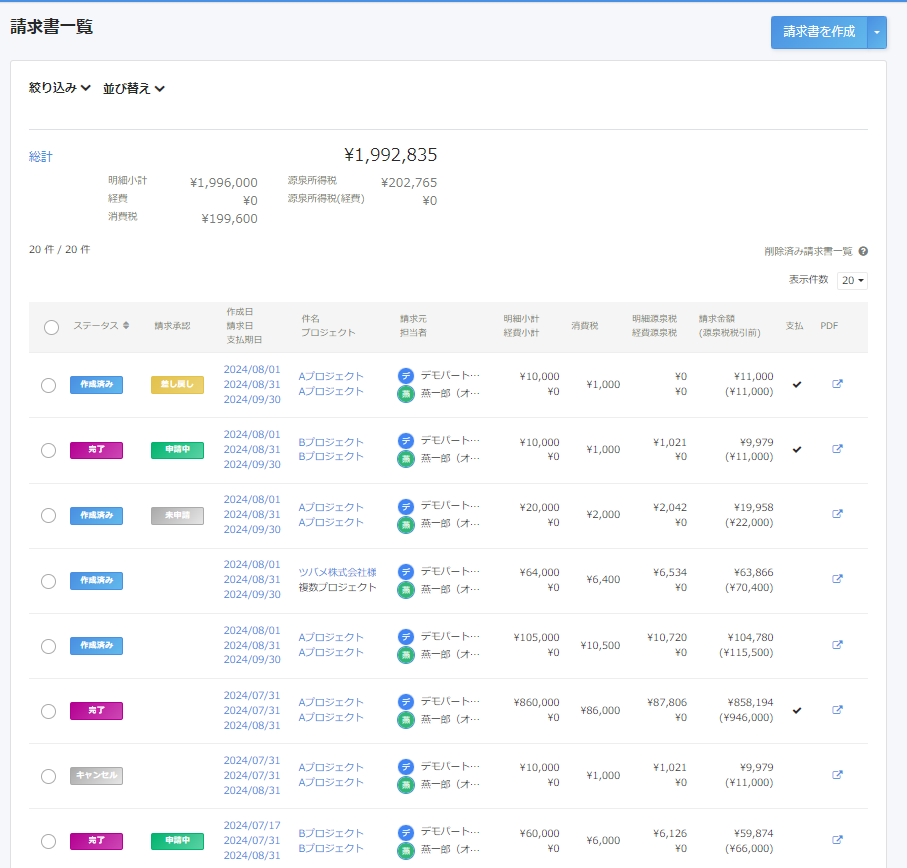Click the 20 件 / 20 件 count
This screenshot has width=907, height=868.
[60, 249]
